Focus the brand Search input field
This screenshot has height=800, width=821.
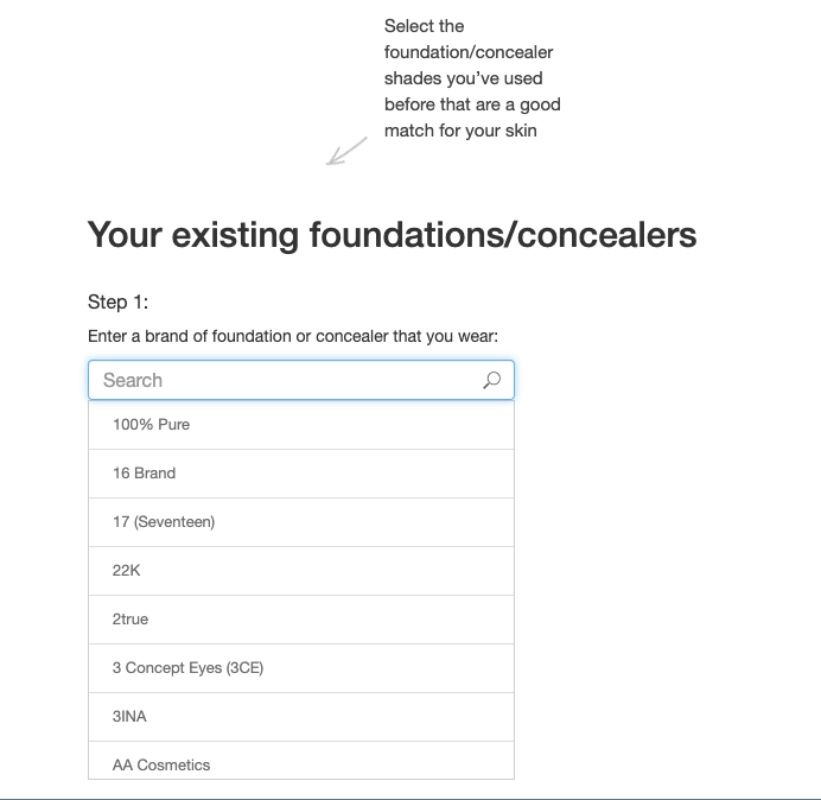(x=301, y=380)
